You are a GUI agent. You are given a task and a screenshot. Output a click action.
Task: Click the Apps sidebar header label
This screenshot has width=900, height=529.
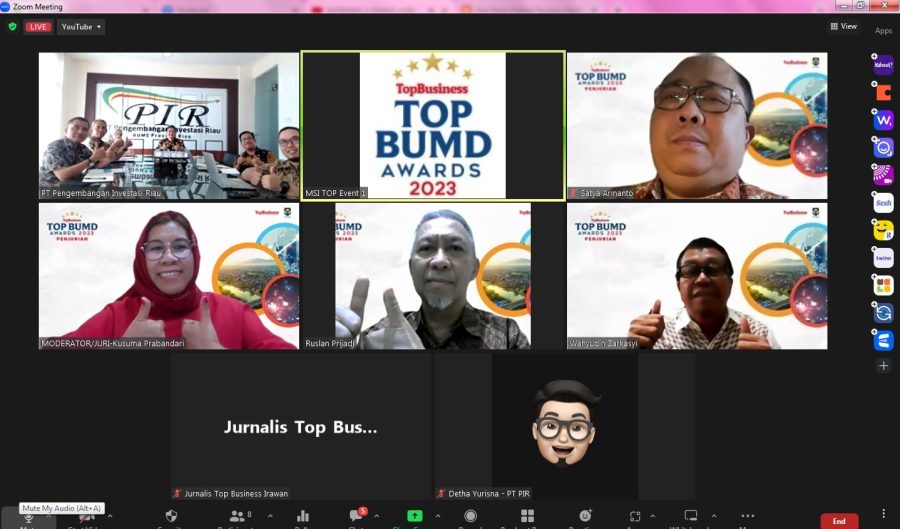(x=883, y=31)
